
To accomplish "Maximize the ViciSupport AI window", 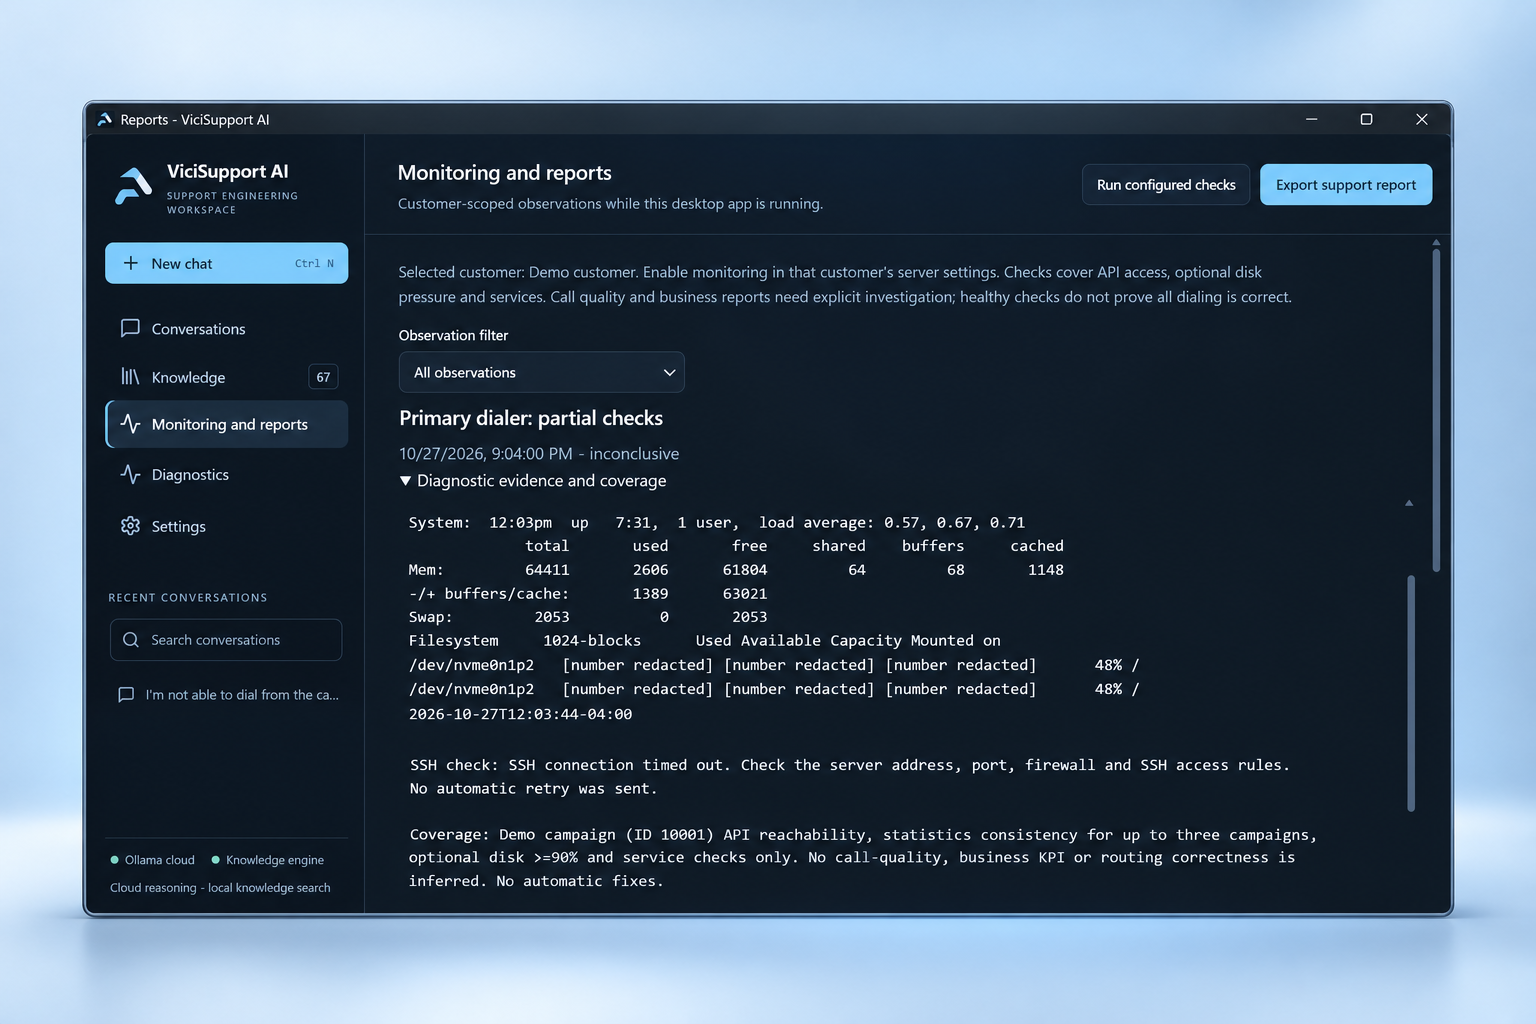I will pos(1366,119).
